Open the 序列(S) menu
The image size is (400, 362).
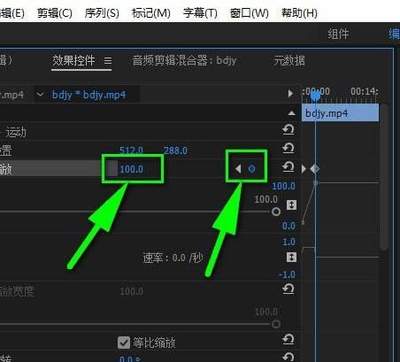click(102, 13)
